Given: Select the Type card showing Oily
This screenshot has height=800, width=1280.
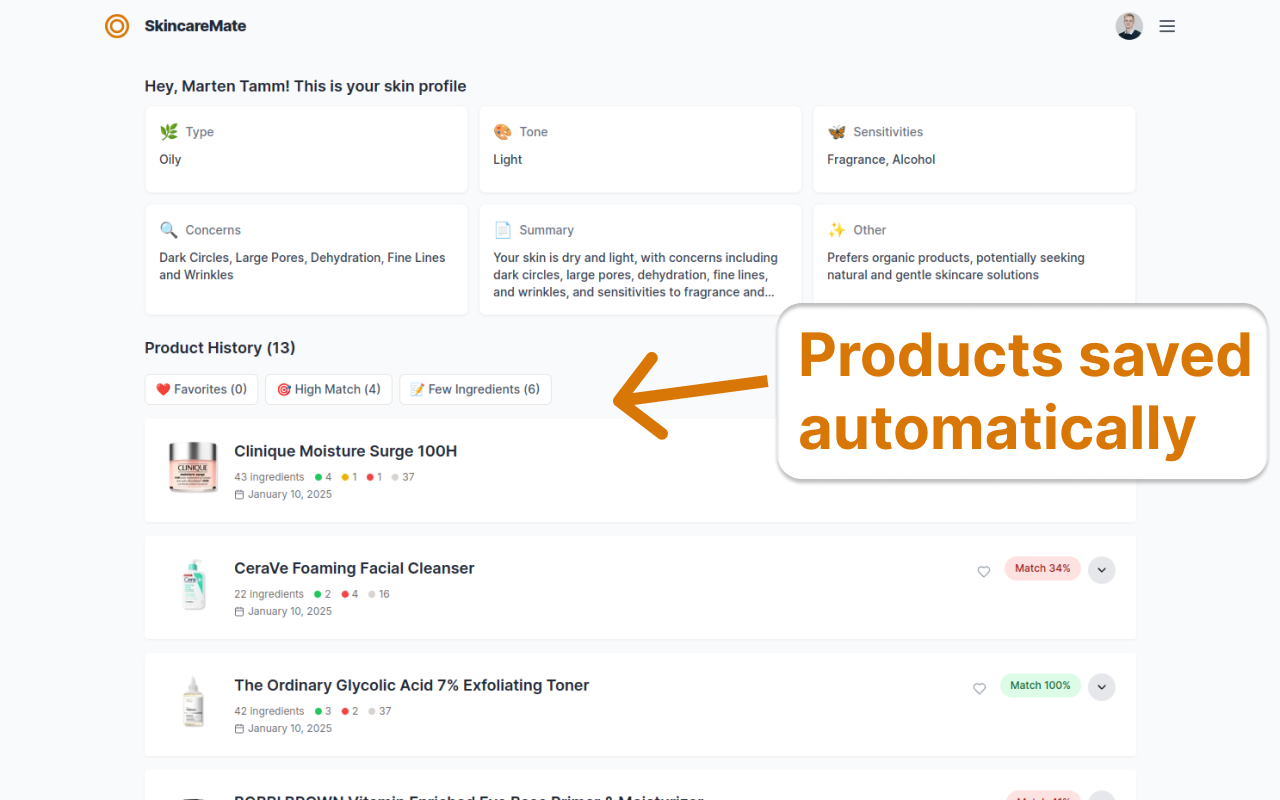Looking at the screenshot, I should (306, 150).
